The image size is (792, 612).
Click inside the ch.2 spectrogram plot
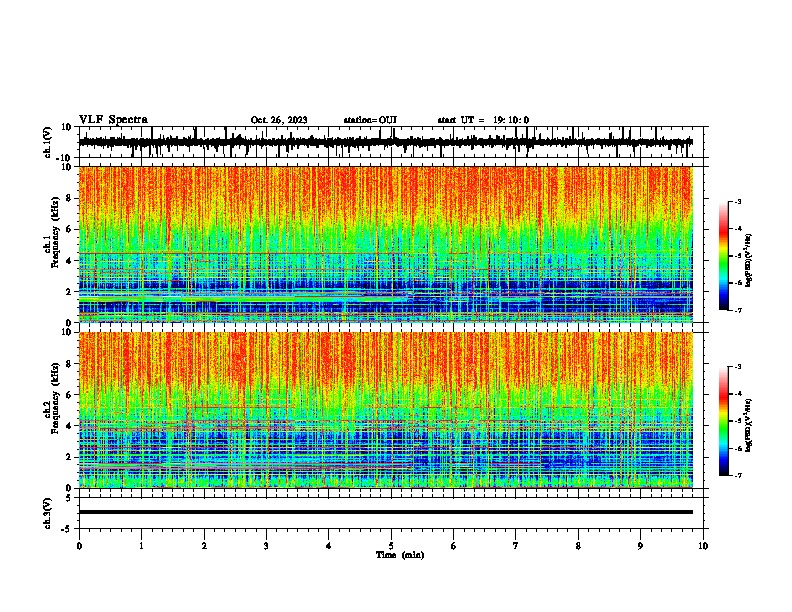click(x=386, y=410)
